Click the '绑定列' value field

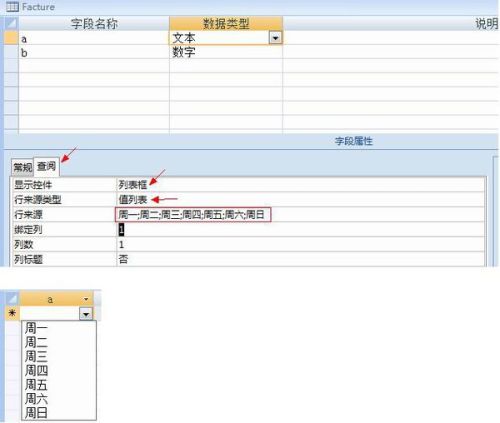tap(301, 230)
